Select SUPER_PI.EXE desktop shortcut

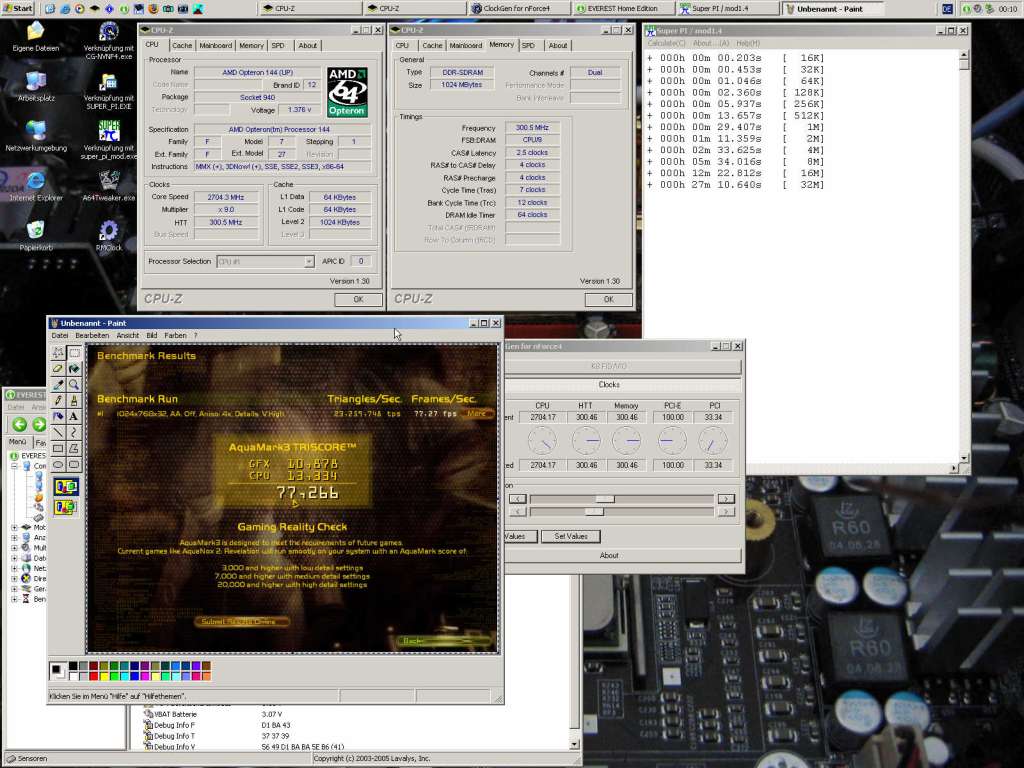[108, 91]
